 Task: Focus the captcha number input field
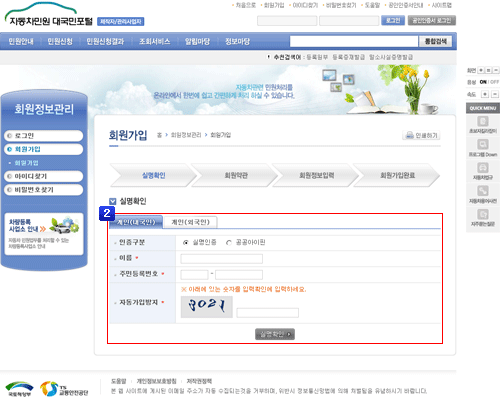point(268,313)
